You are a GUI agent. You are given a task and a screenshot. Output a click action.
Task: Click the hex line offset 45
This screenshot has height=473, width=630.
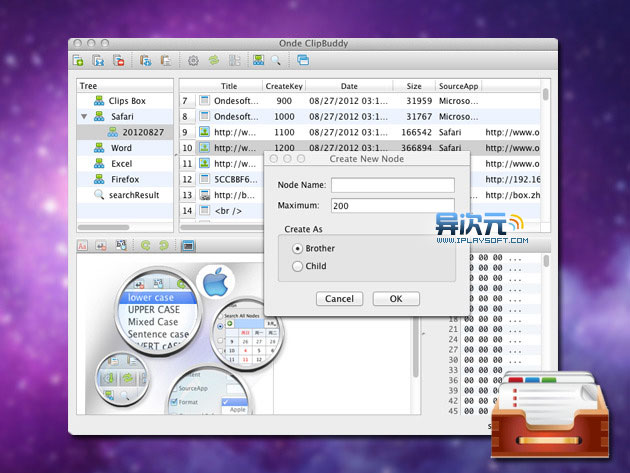click(x=453, y=411)
